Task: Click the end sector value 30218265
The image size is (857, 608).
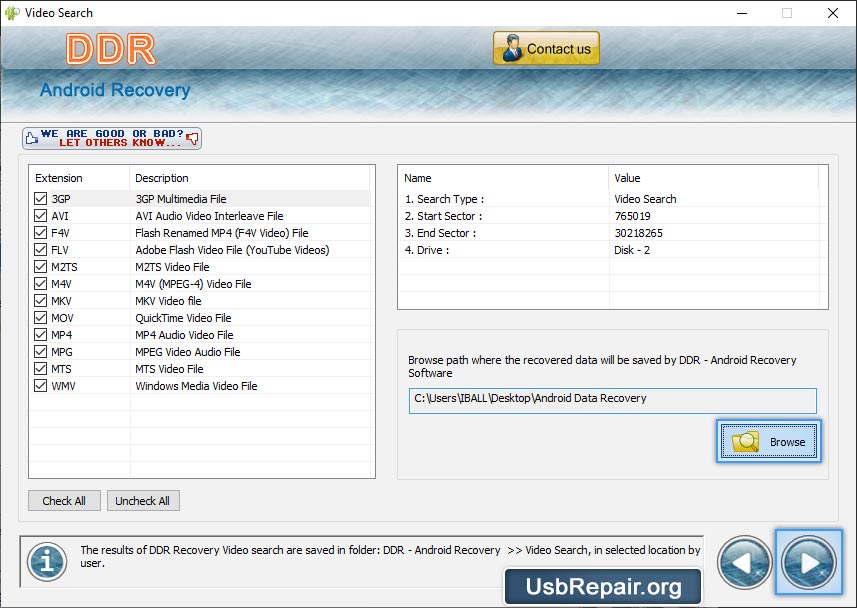Action: [638, 233]
